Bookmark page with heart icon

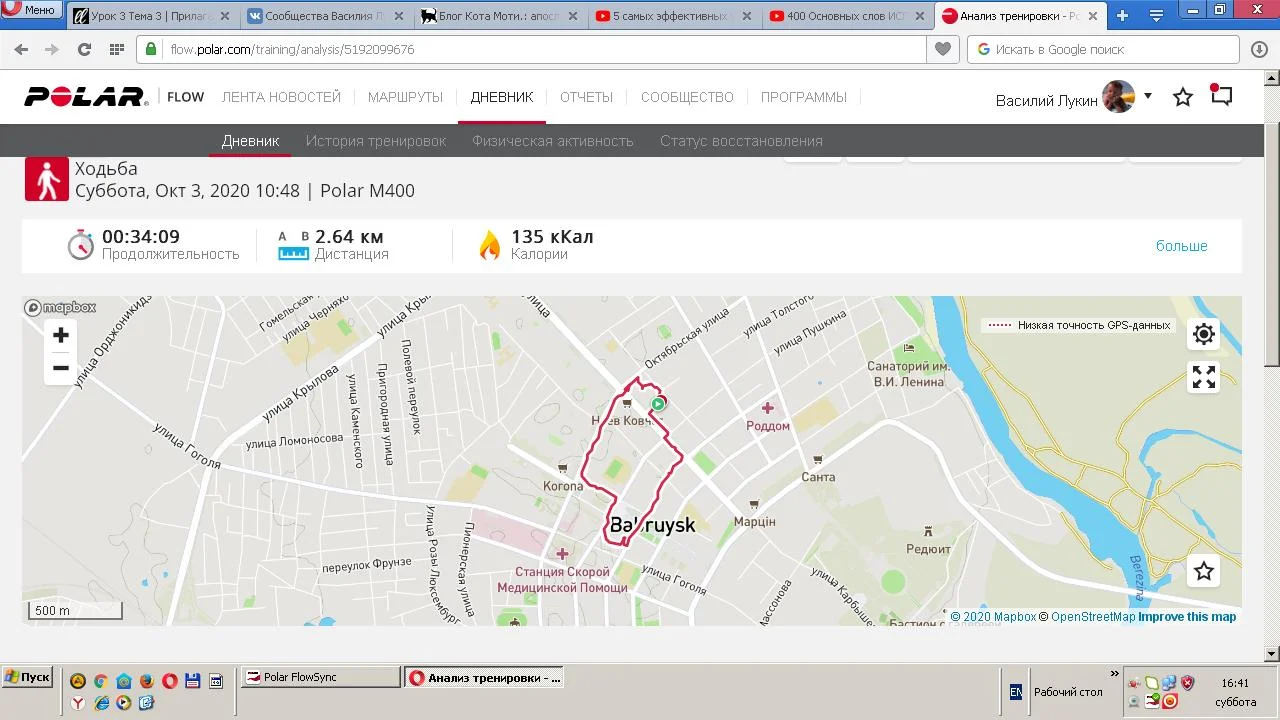942,49
